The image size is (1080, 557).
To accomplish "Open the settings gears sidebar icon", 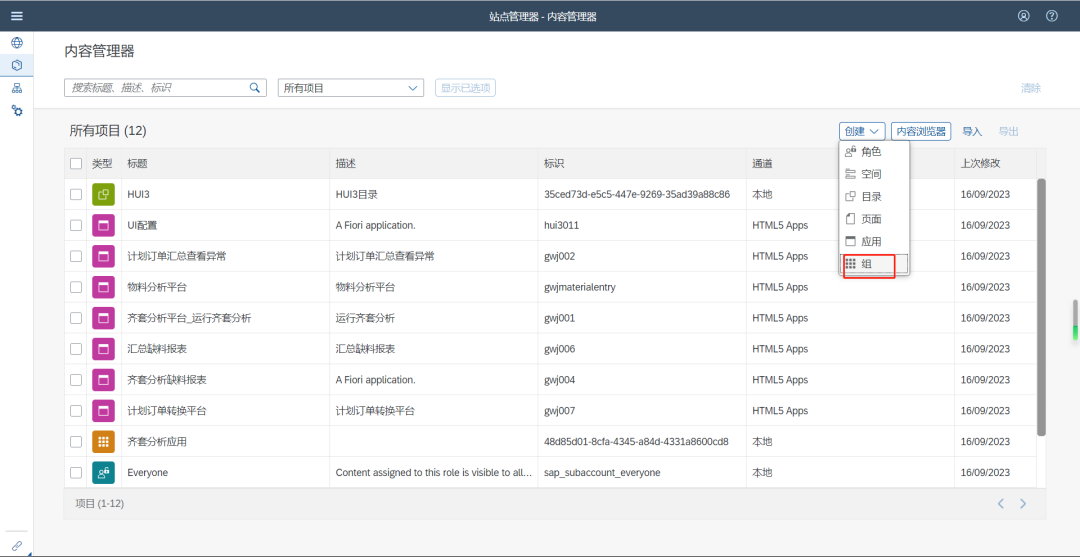I will [17, 110].
